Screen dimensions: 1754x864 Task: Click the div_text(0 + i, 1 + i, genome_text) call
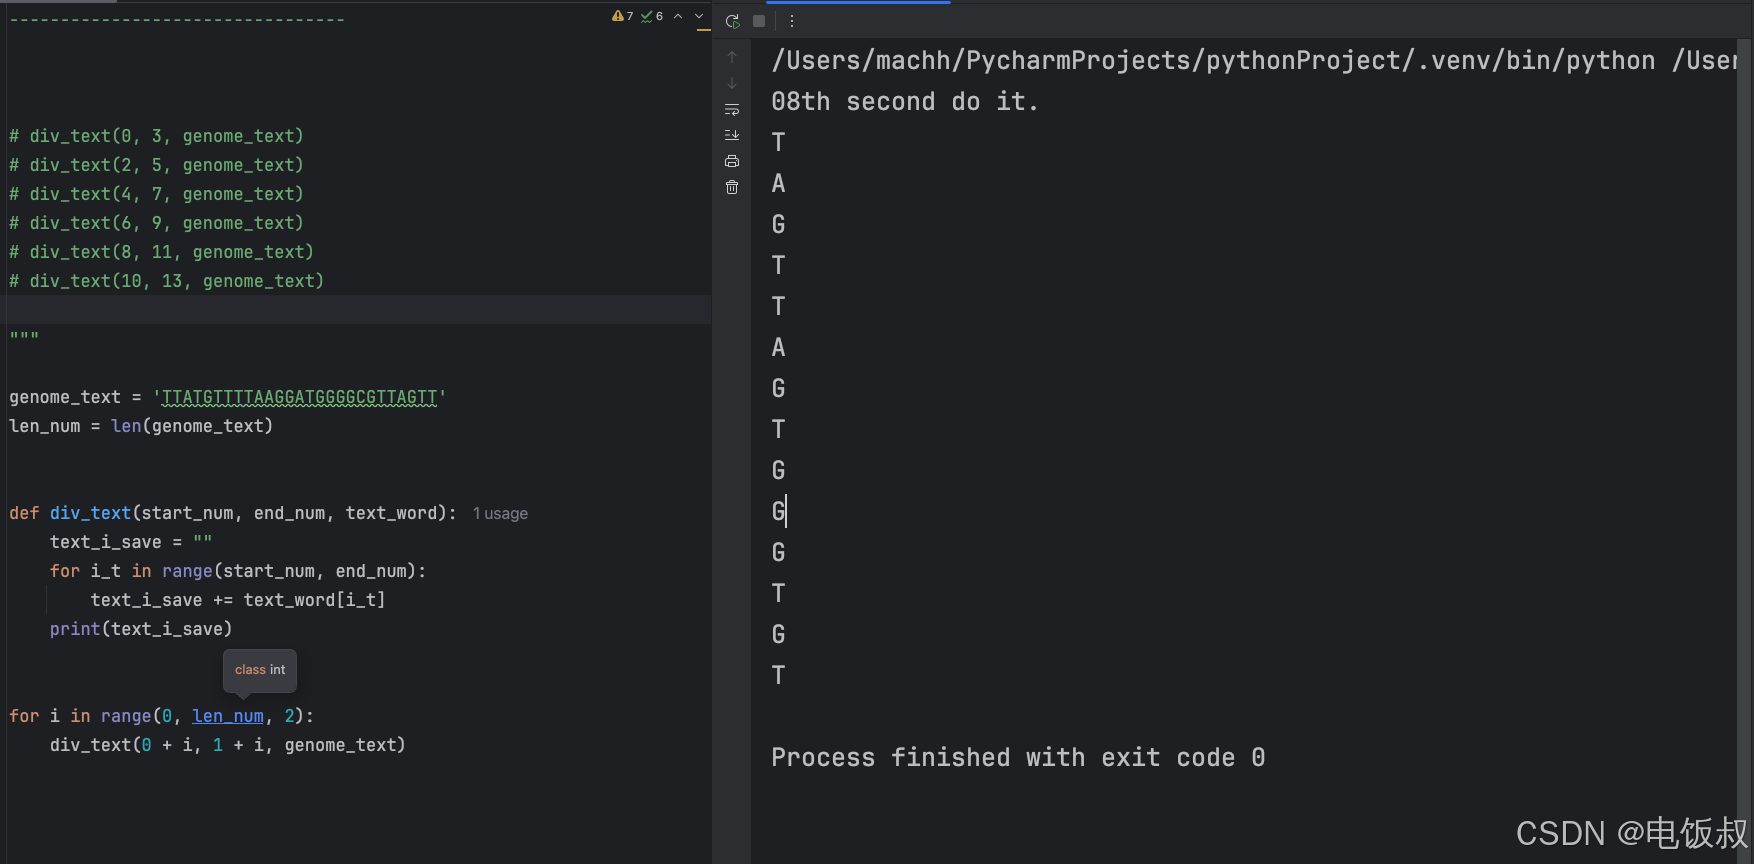coord(228,745)
